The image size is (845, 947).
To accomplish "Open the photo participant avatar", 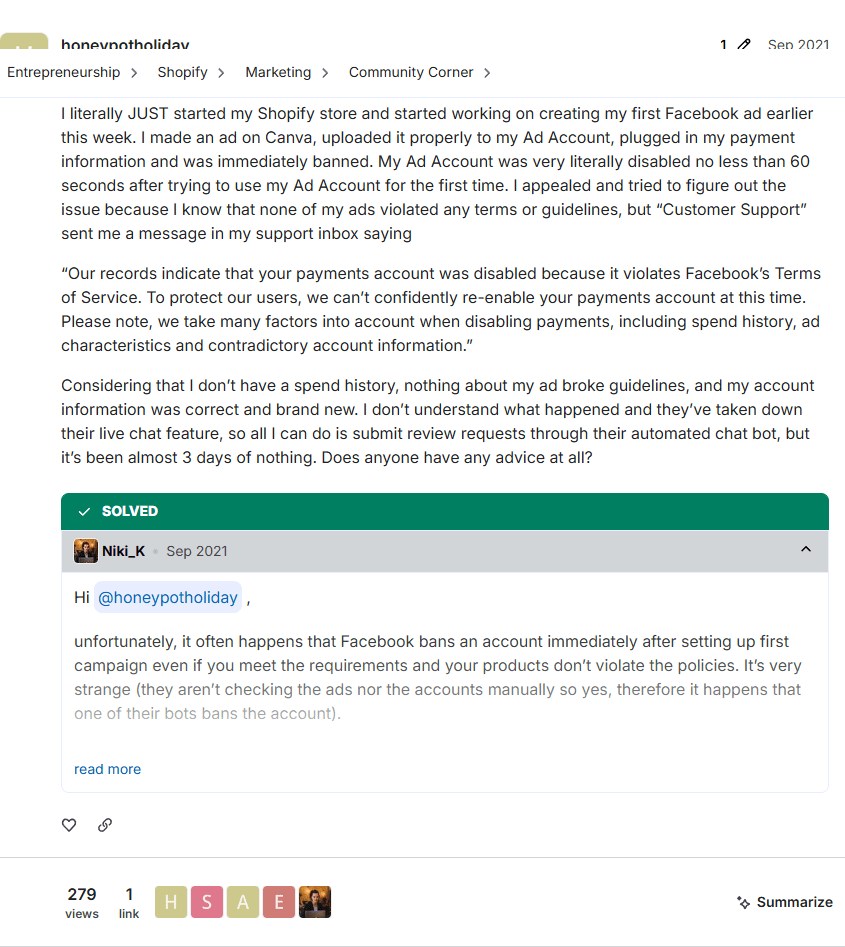I will (315, 902).
